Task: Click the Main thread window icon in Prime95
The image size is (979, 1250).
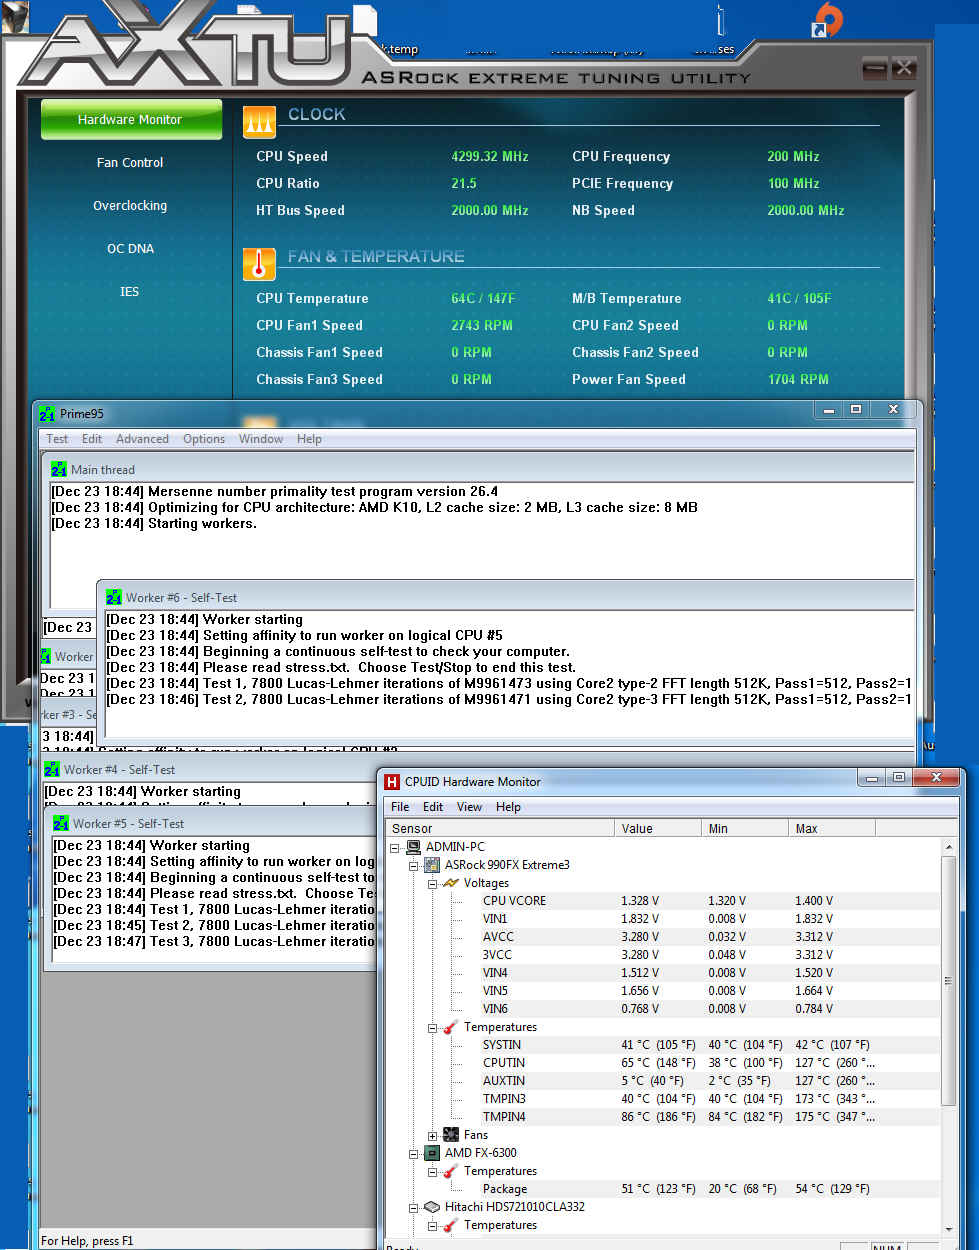Action: click(x=59, y=469)
